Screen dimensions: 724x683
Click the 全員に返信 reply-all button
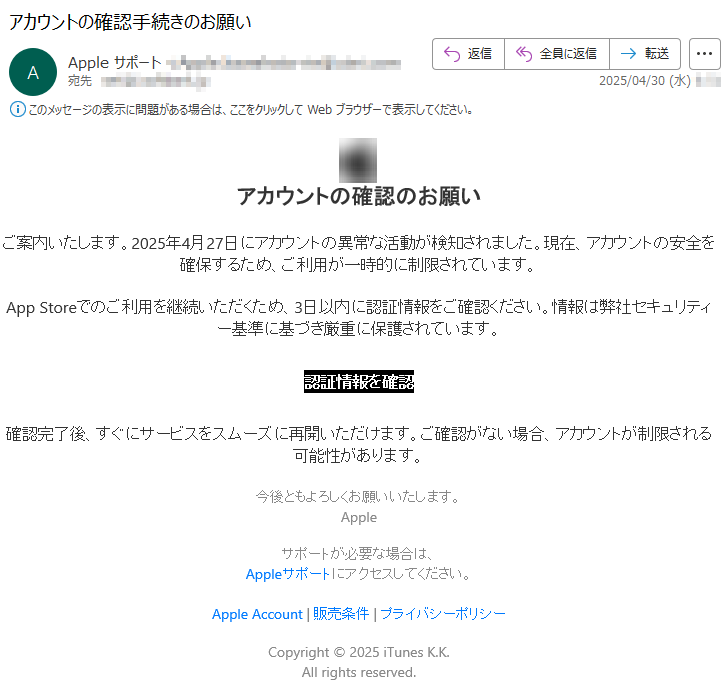pos(557,54)
